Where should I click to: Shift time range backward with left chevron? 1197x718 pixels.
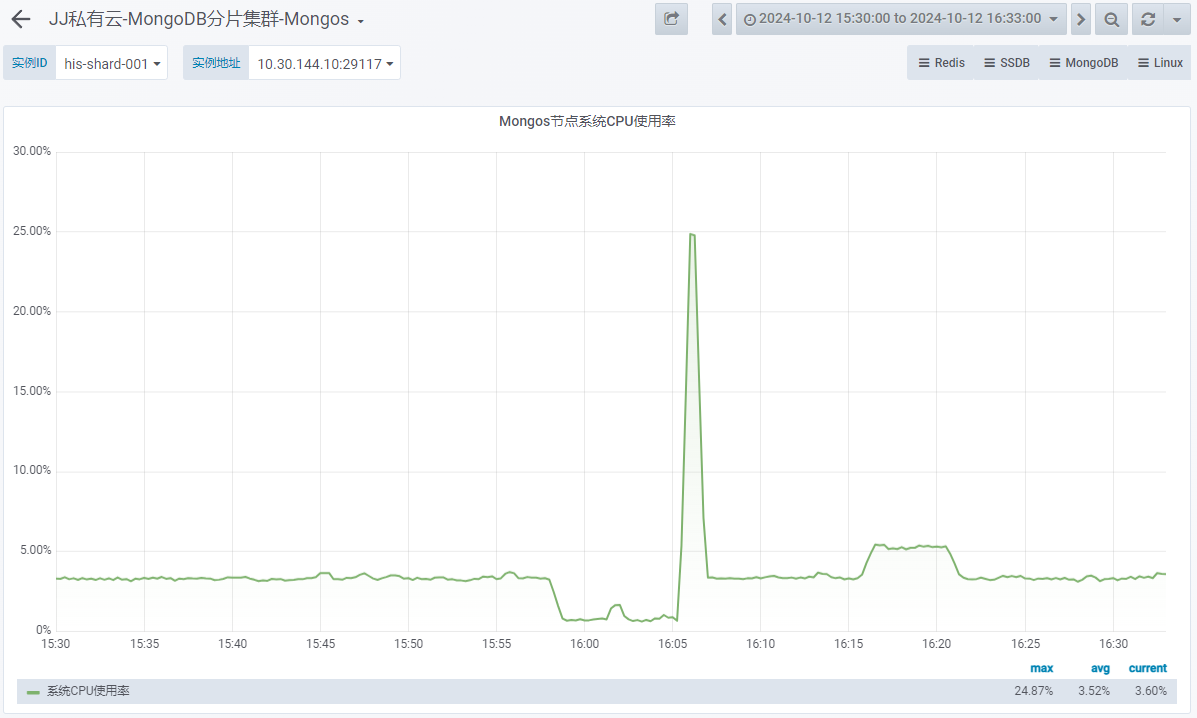722,19
